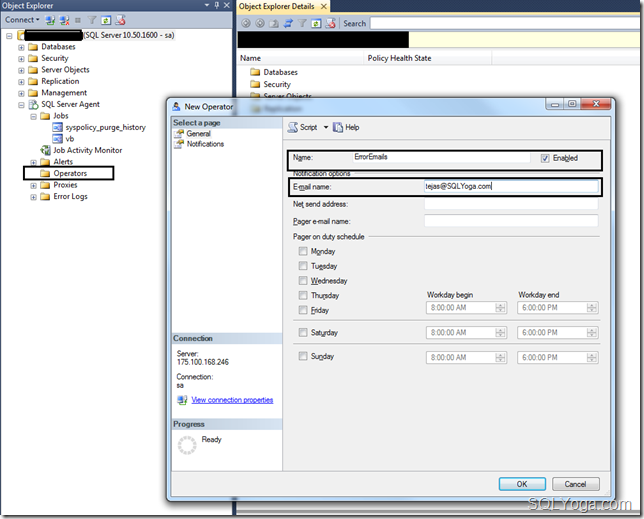This screenshot has width=644, height=519.
Task: Select the vb job in the tree
Action: pos(70,139)
